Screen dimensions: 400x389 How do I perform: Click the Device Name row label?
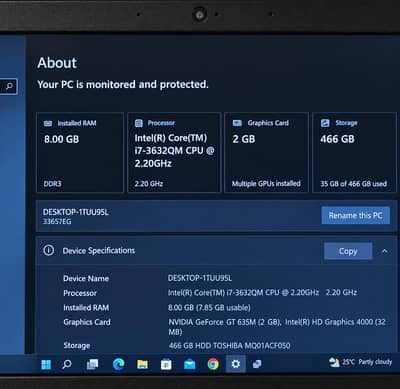point(86,278)
